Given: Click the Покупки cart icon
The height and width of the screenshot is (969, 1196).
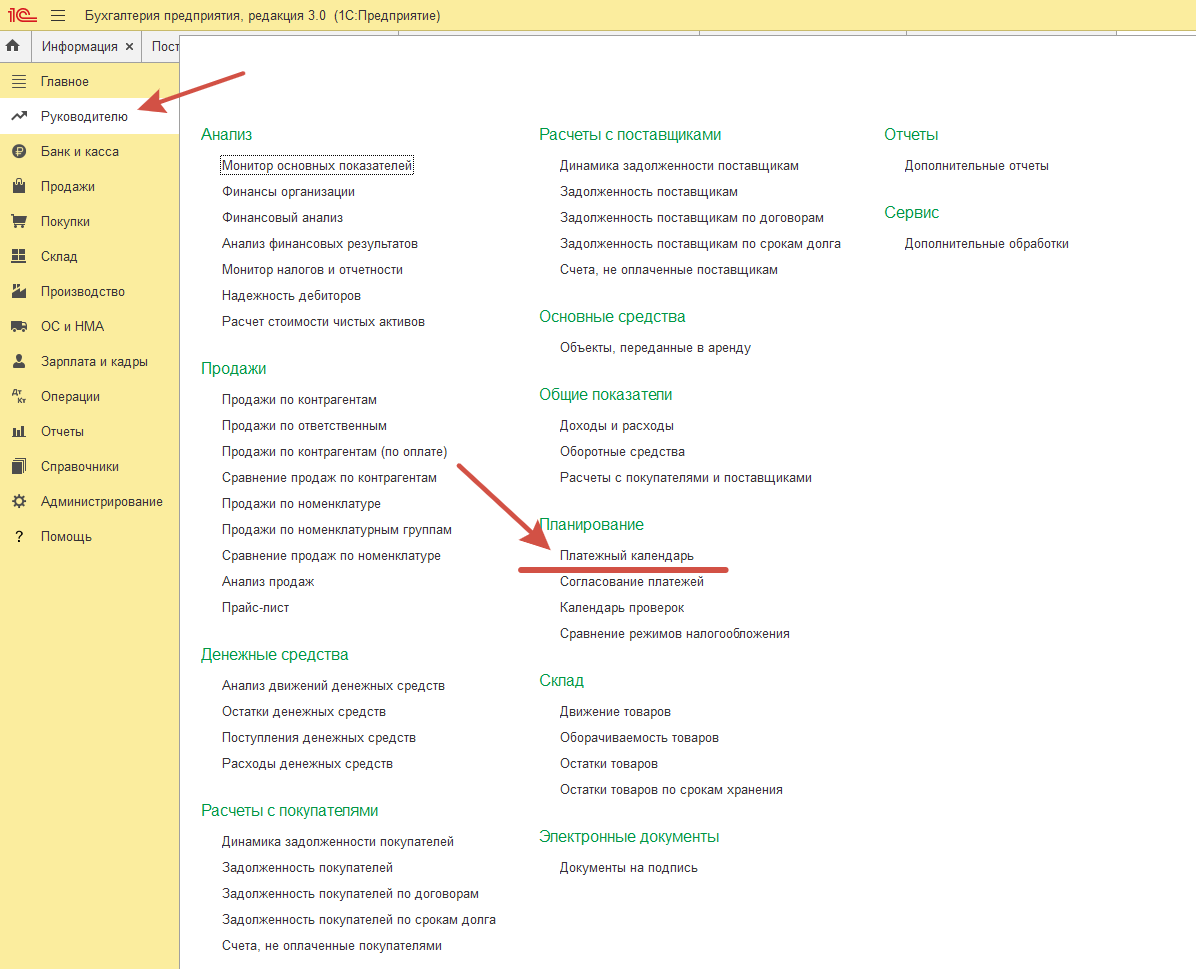Looking at the screenshot, I should pyautogui.click(x=19, y=221).
